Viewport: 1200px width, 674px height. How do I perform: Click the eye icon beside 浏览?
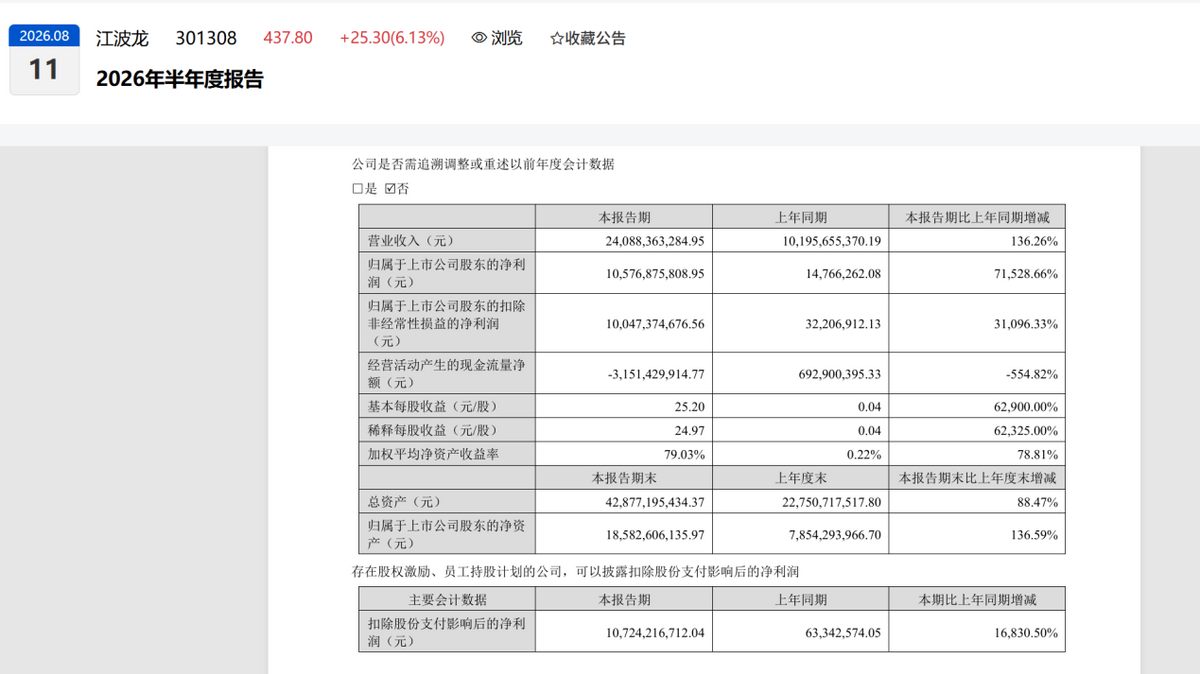click(x=479, y=38)
